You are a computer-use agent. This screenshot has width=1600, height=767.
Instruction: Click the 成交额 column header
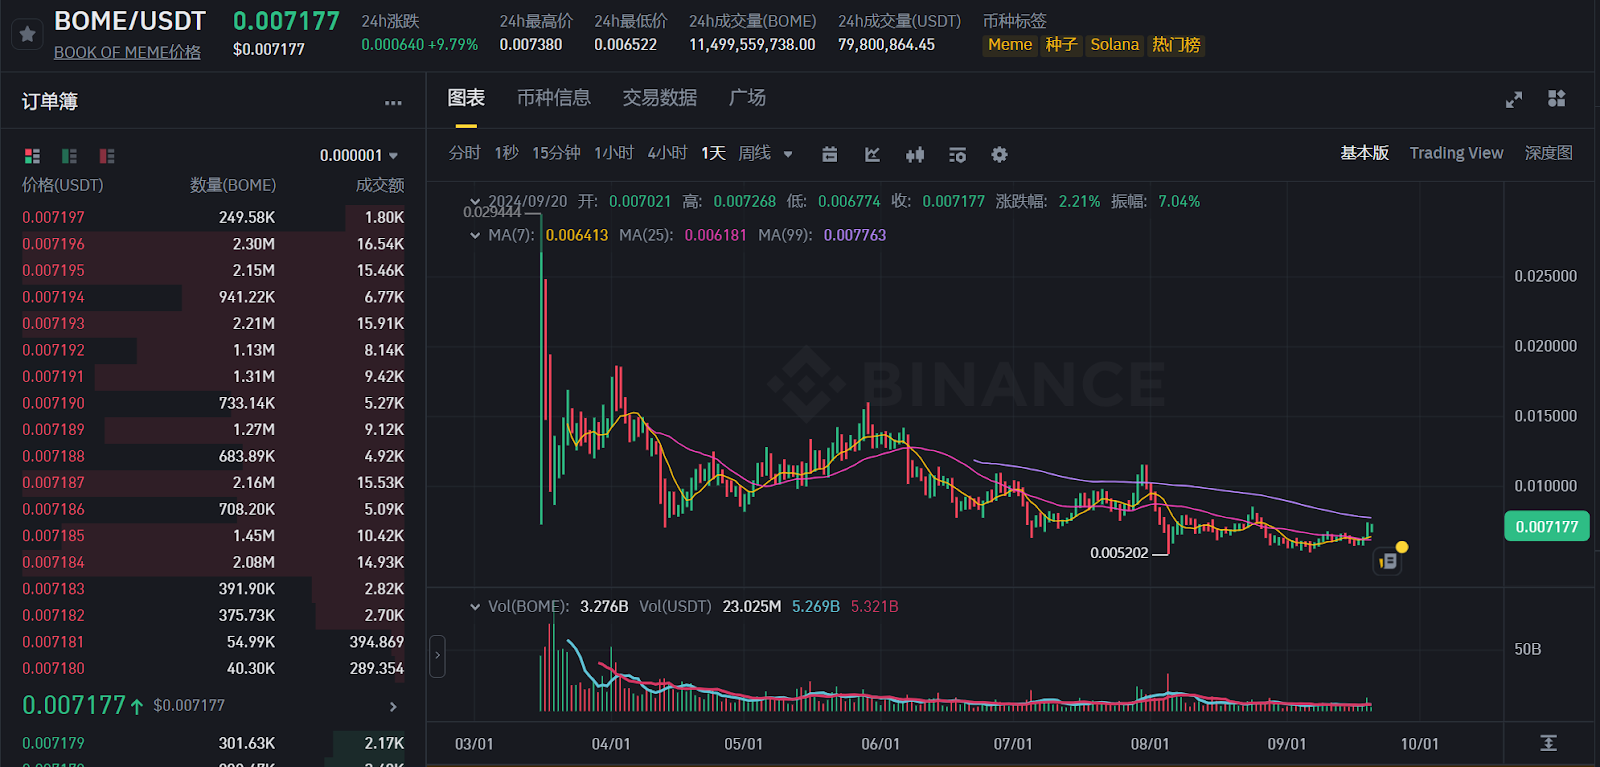[380, 186]
